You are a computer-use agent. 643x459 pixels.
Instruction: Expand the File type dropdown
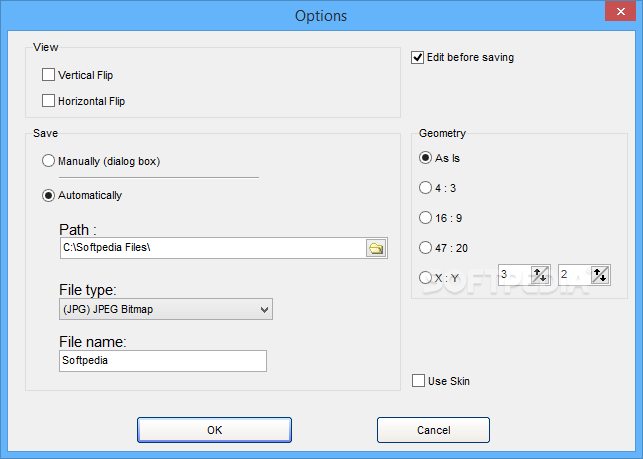pos(166,309)
